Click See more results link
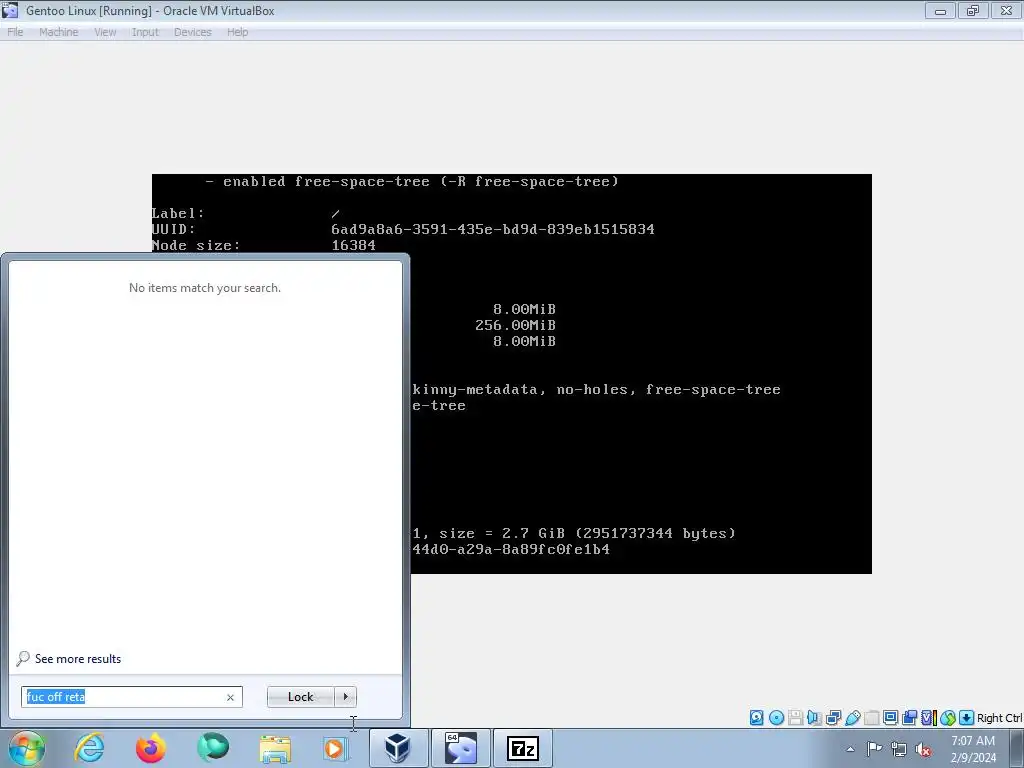This screenshot has width=1024, height=768. click(x=78, y=659)
